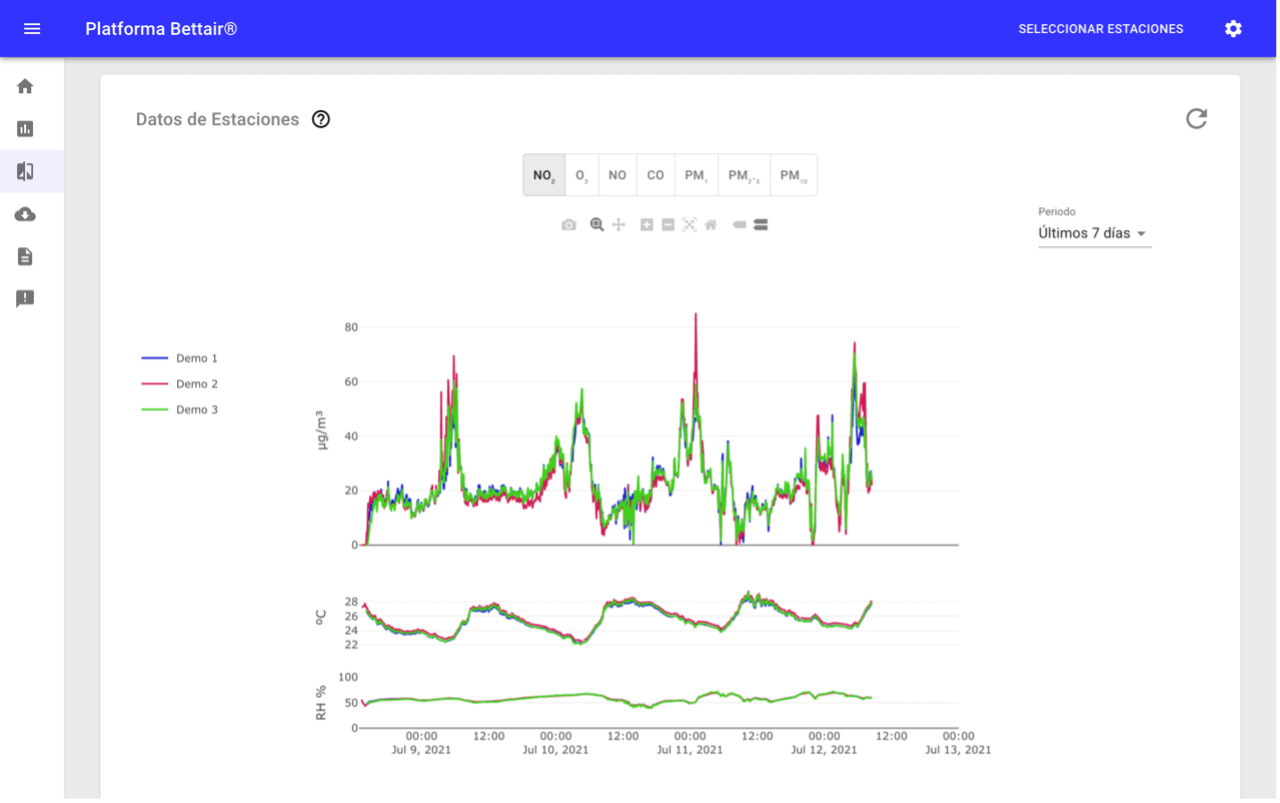Screen dimensions: 1280x803
Task: Zoom in with the plus chart icon
Action: [x=647, y=225]
